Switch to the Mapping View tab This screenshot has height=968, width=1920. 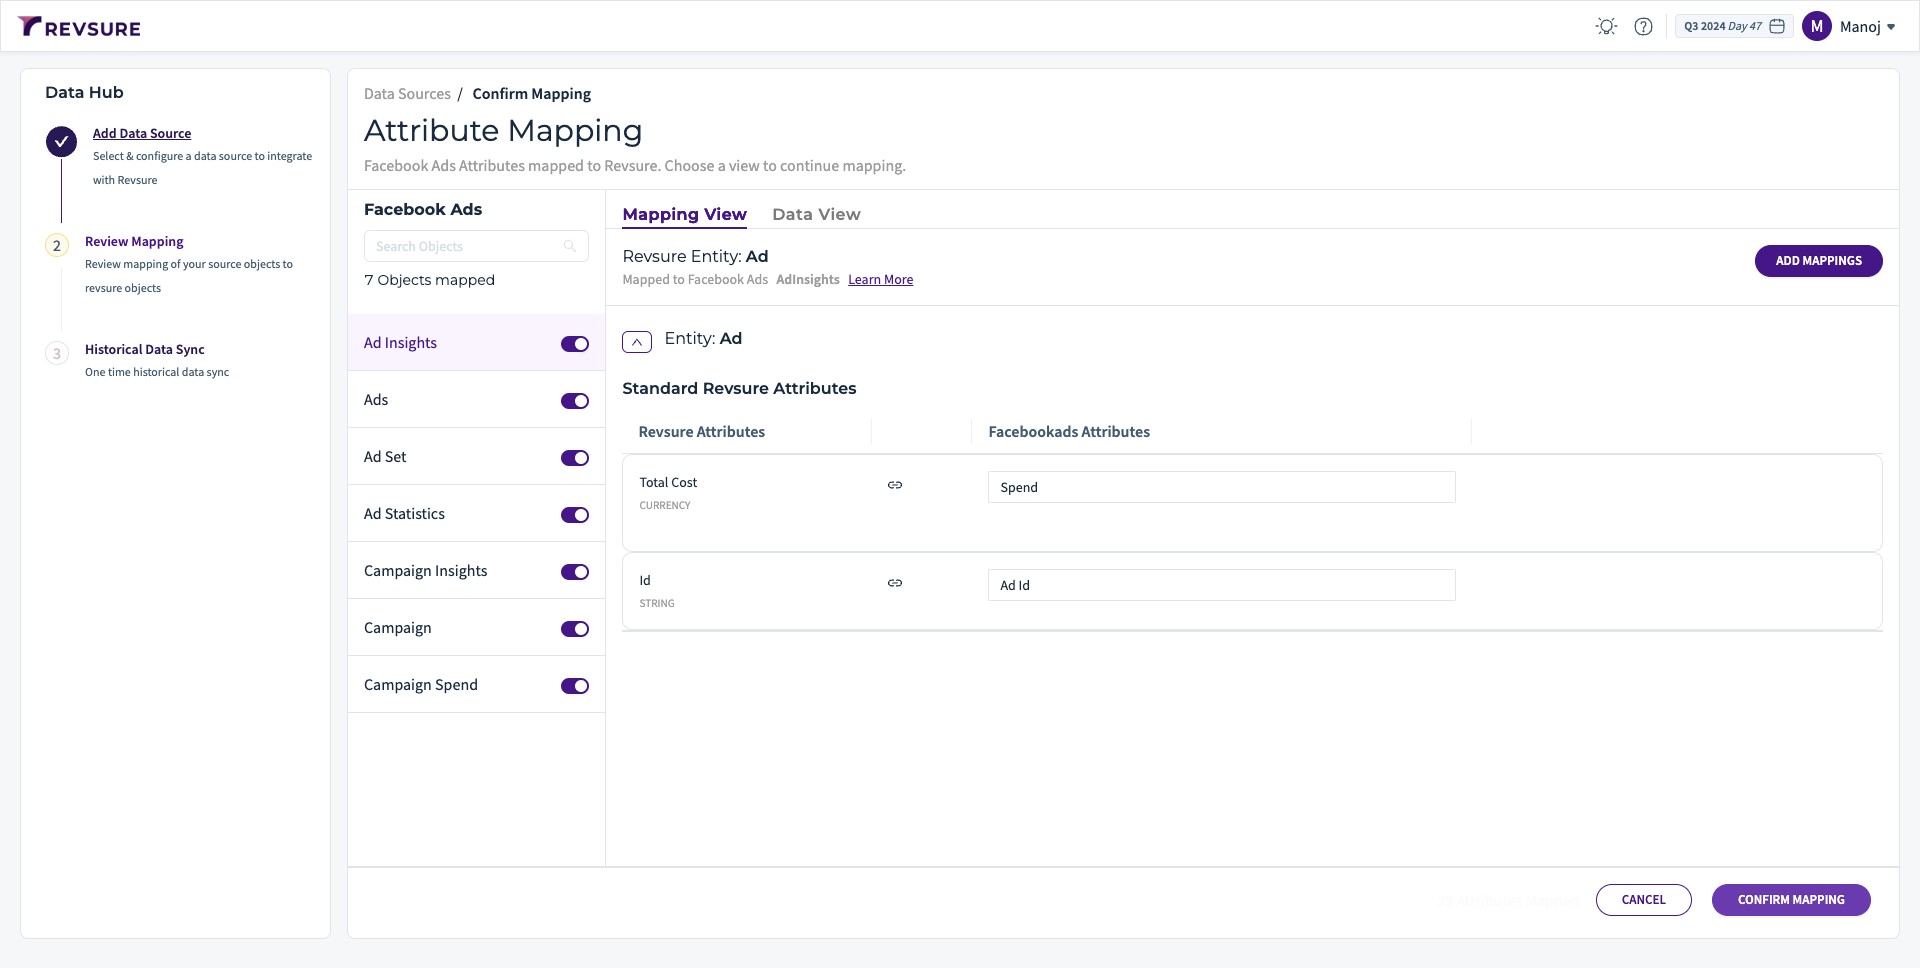tap(684, 214)
